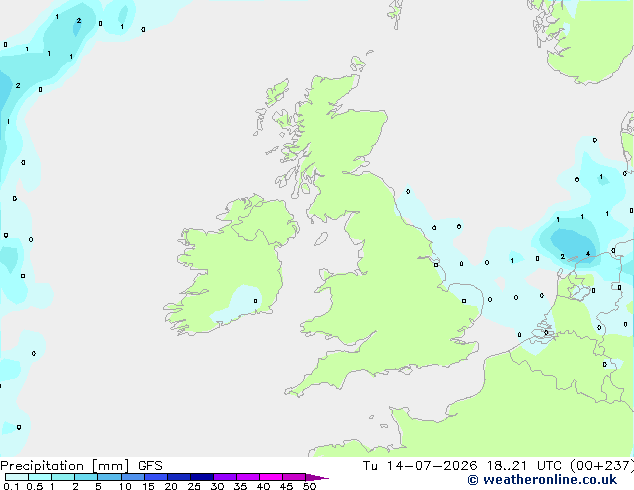634x490 pixels.
Task: Click the "4" precipitation value near the Dutch coast
Action: 588,254
